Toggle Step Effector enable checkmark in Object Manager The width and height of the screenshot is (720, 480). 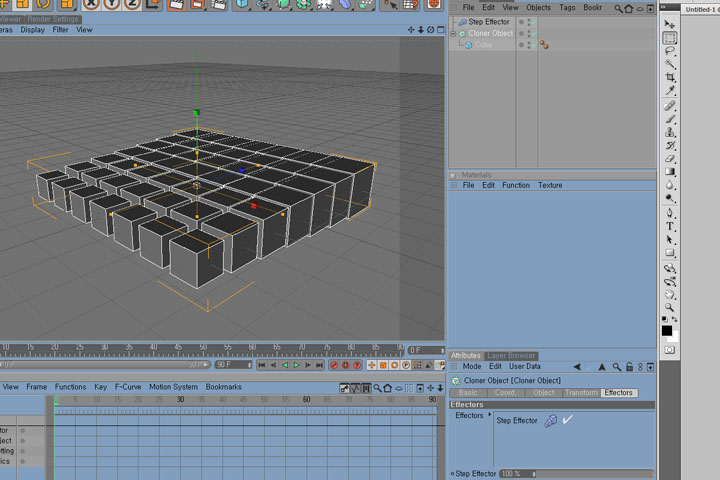pyautogui.click(x=534, y=22)
